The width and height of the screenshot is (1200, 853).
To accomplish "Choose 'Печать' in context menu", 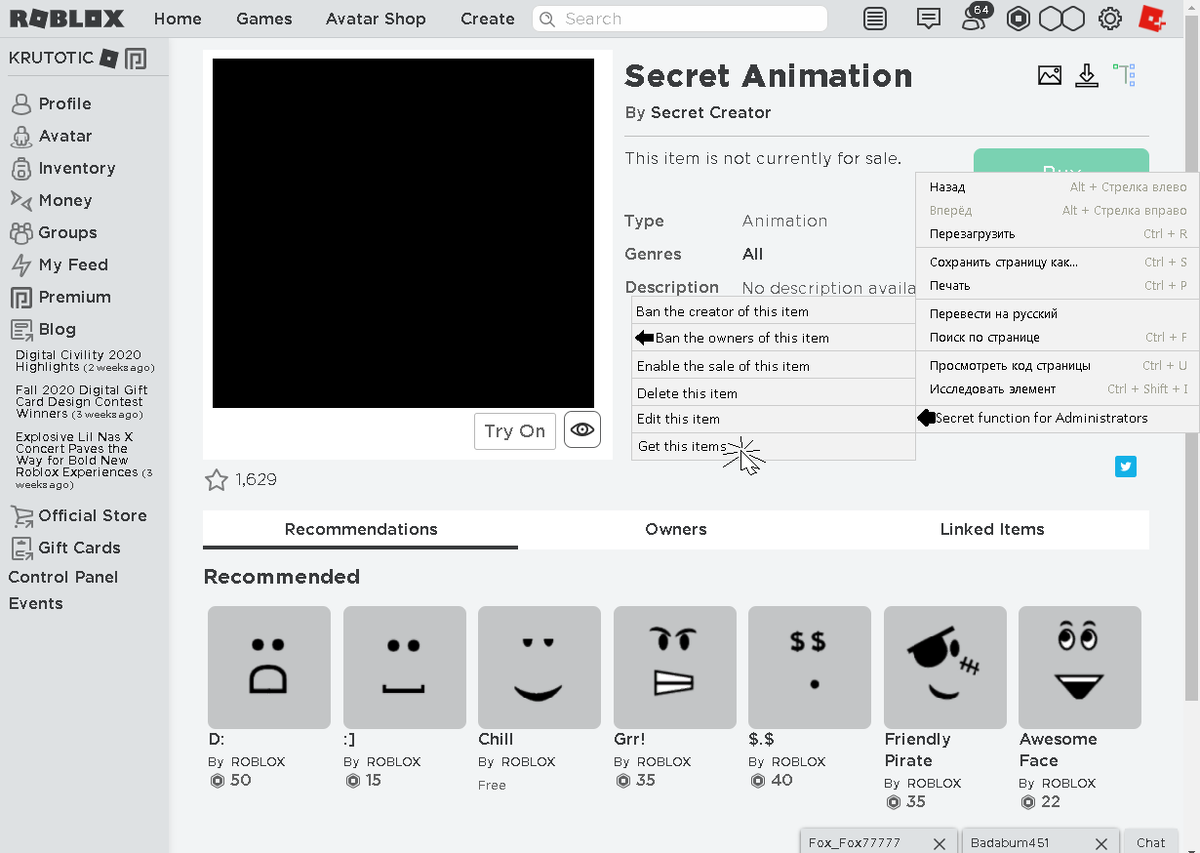I will point(1057,286).
